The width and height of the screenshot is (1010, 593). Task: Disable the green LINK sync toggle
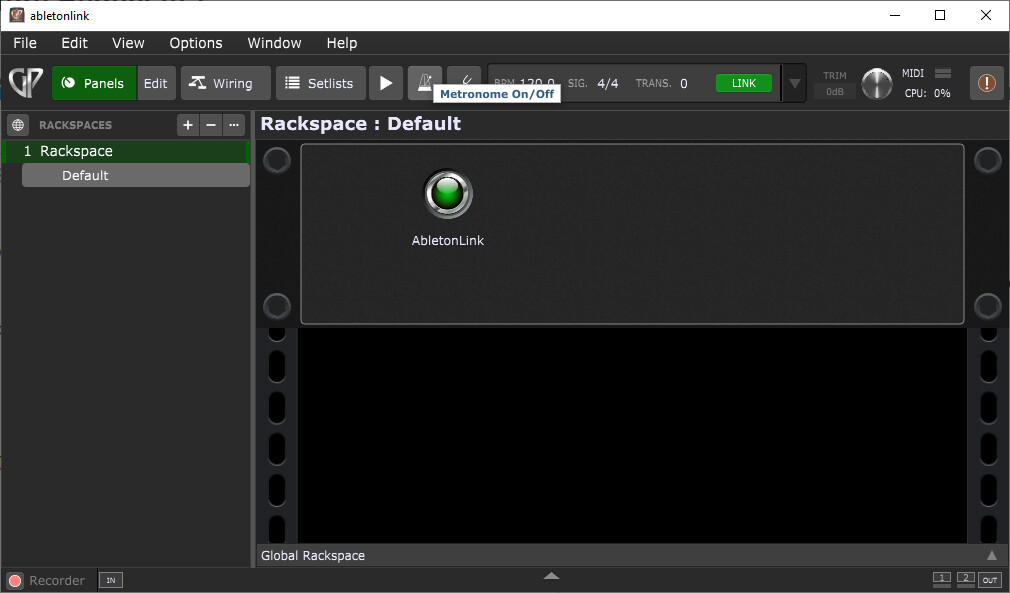pyautogui.click(x=744, y=83)
